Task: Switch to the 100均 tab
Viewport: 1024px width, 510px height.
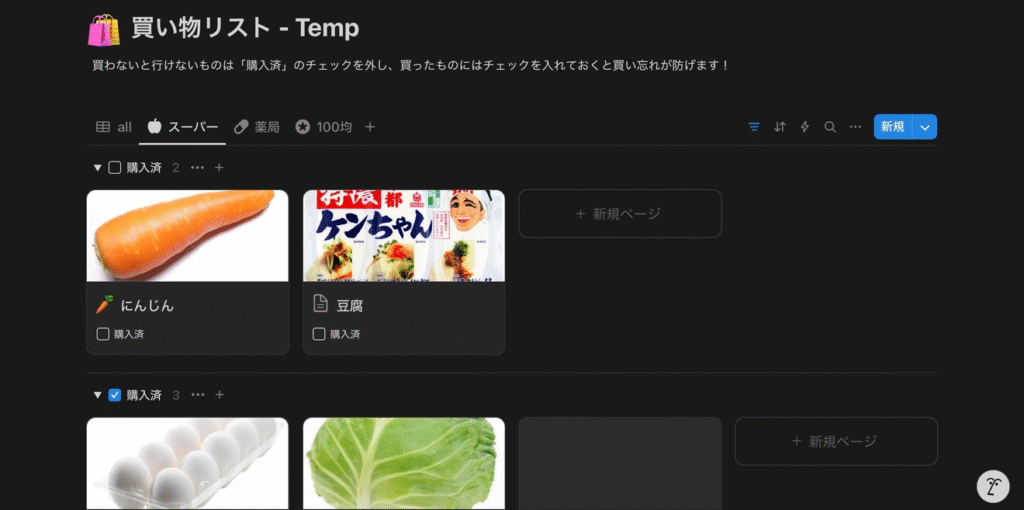Action: pos(324,127)
